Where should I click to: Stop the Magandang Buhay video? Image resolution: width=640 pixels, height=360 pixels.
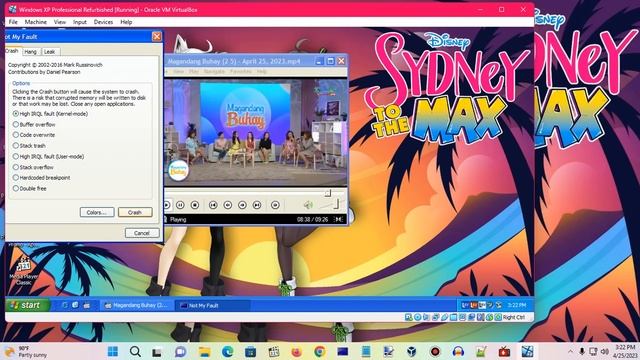(x=195, y=205)
